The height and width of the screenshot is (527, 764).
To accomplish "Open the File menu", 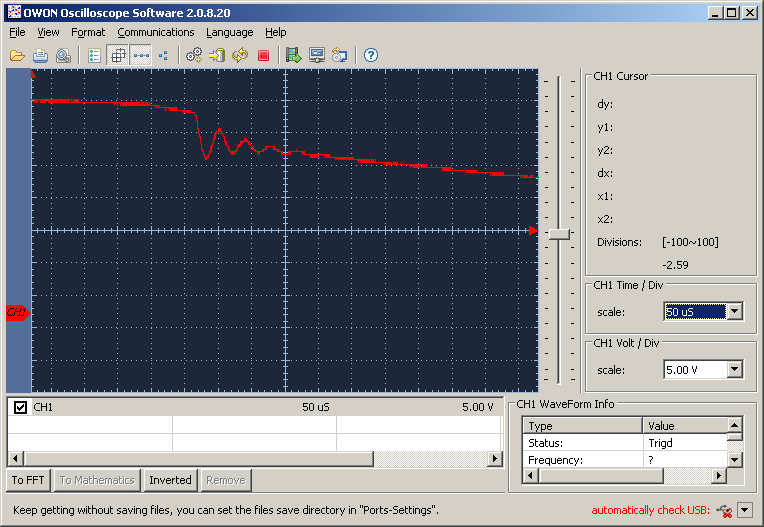I will pos(17,32).
